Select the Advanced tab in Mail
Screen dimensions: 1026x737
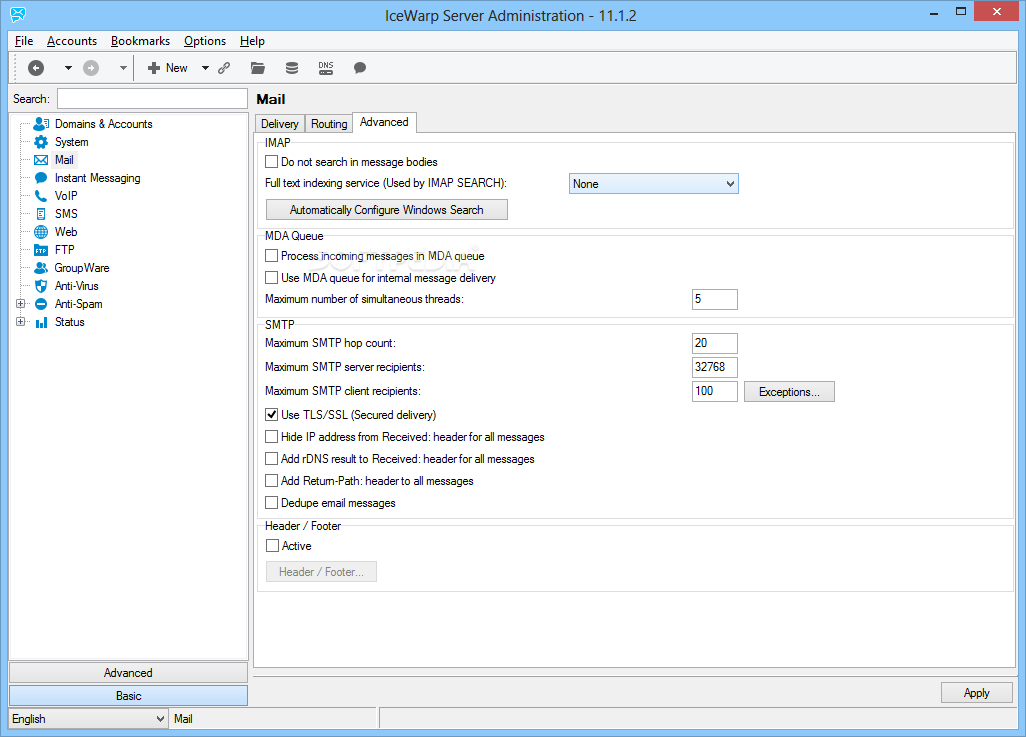click(x=384, y=122)
